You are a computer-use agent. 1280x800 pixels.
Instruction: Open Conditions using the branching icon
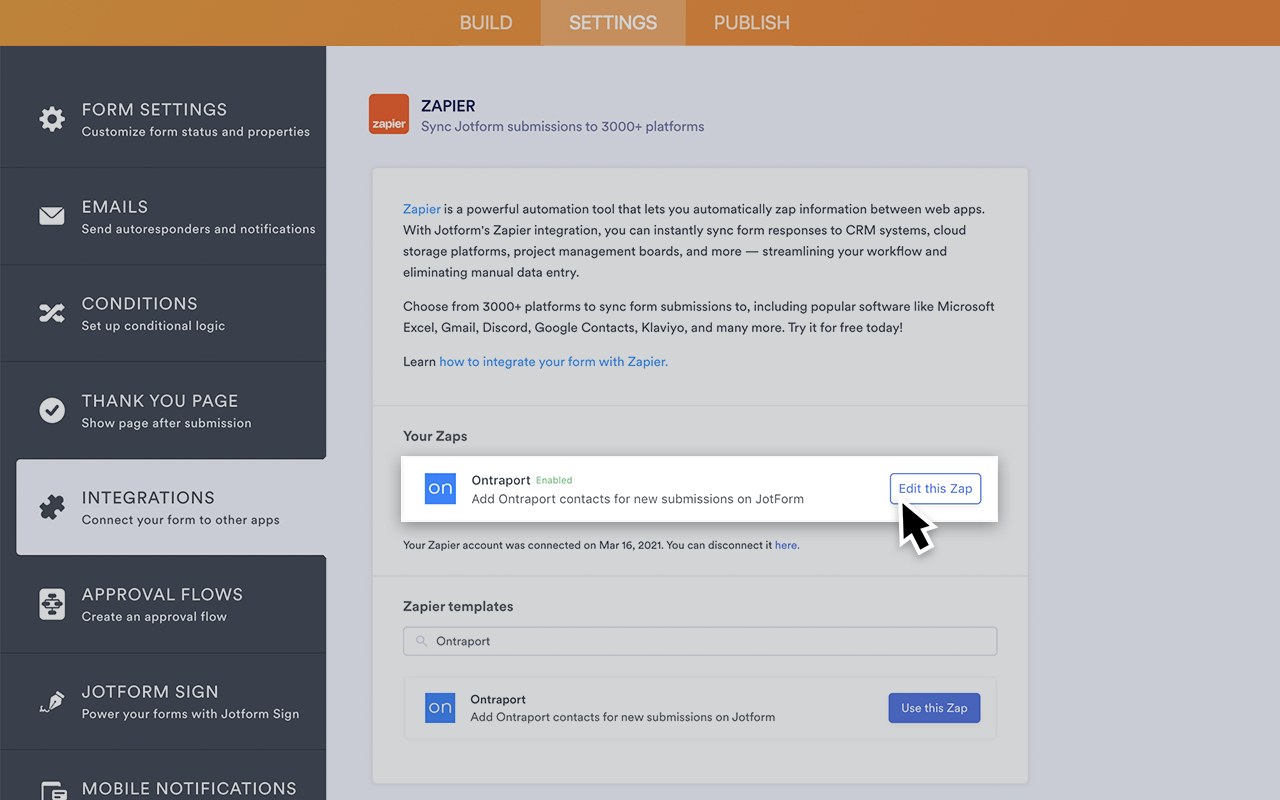coord(52,312)
